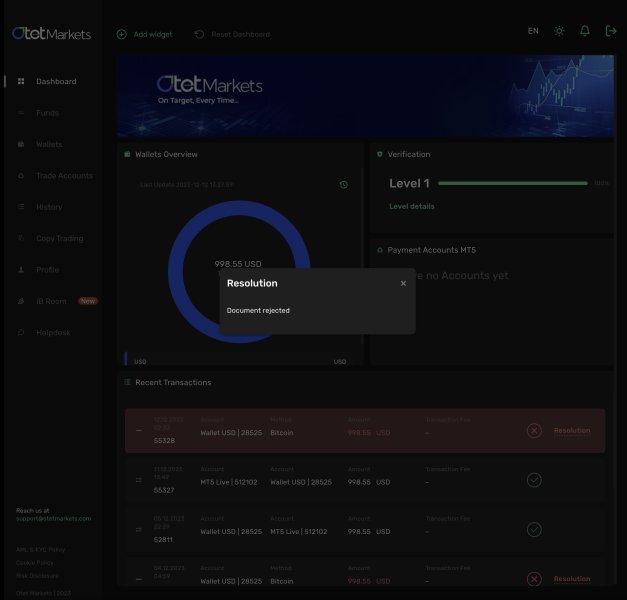Click Resolution link for transaction 55328

click(x=572, y=430)
